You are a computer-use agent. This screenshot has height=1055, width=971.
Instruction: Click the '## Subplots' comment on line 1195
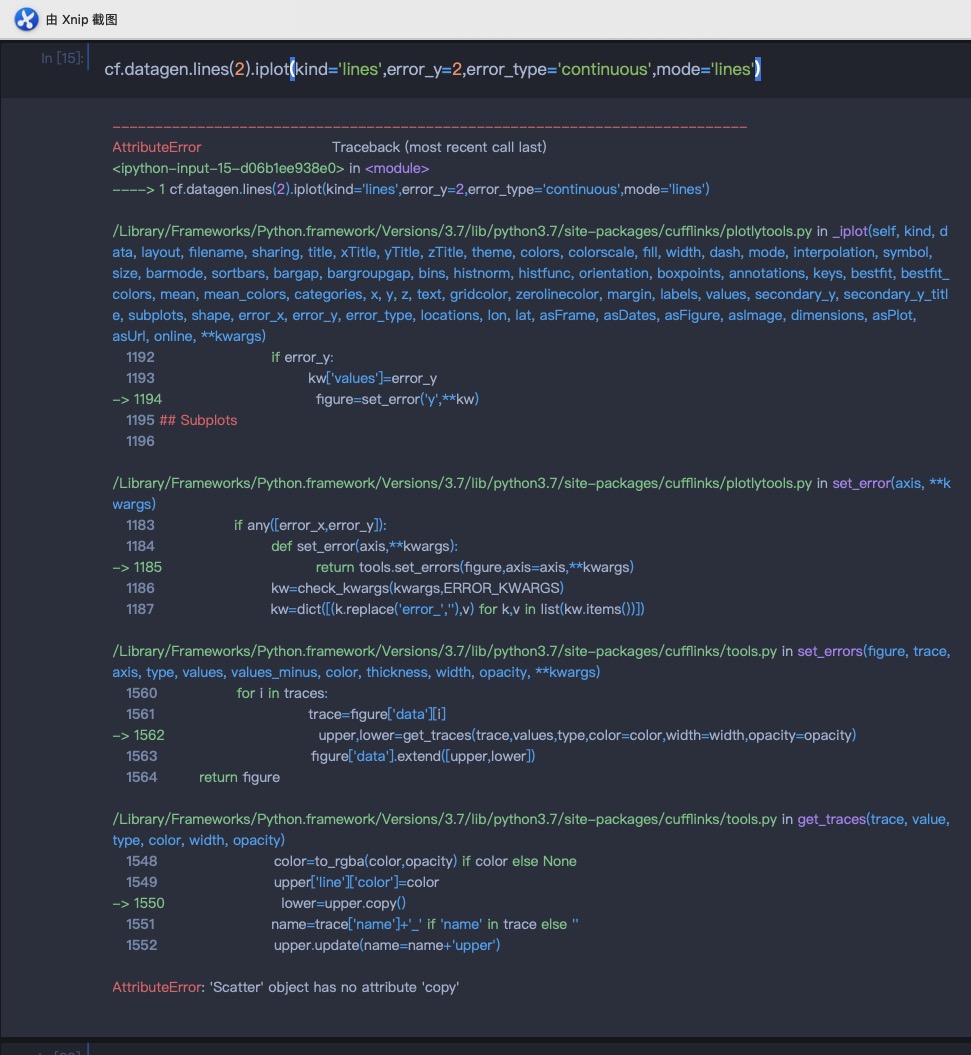point(201,420)
